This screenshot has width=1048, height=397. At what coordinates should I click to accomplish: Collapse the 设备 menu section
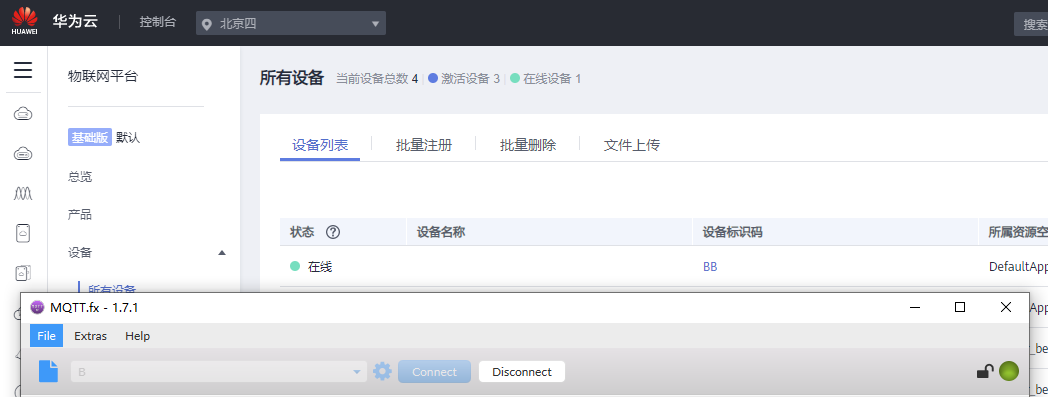[222, 253]
